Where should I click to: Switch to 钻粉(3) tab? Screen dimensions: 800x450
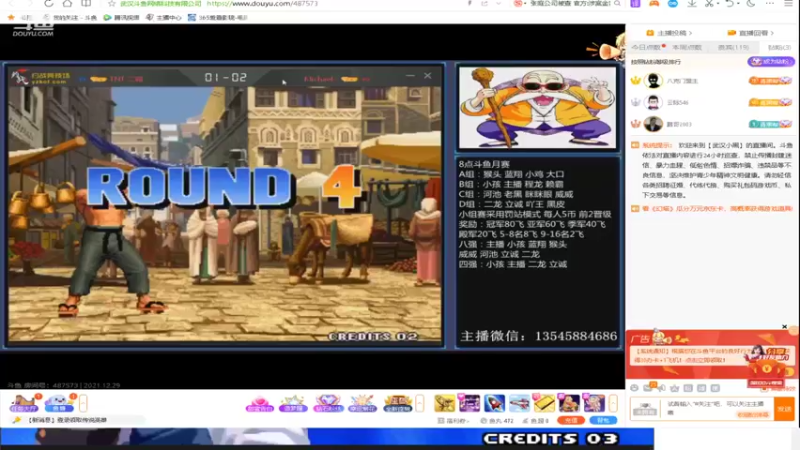(779, 47)
